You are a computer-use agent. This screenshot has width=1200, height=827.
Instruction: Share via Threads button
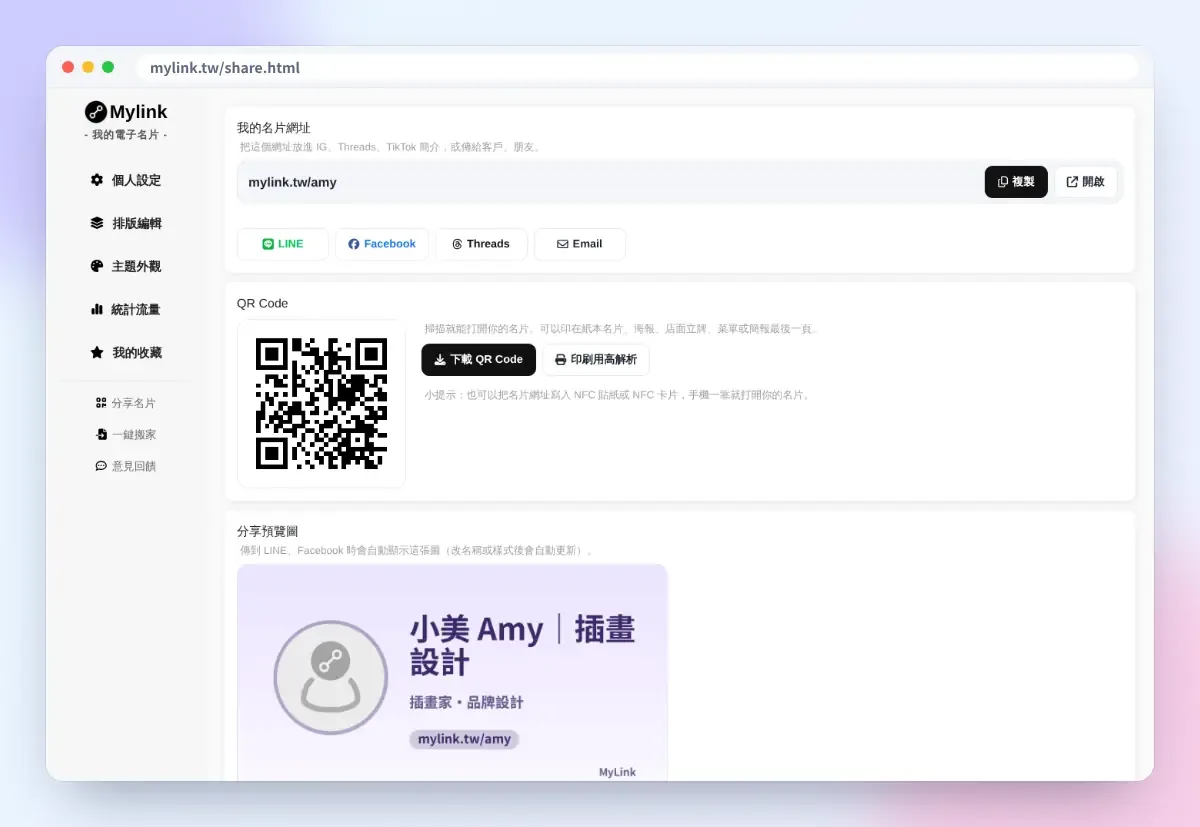click(481, 244)
